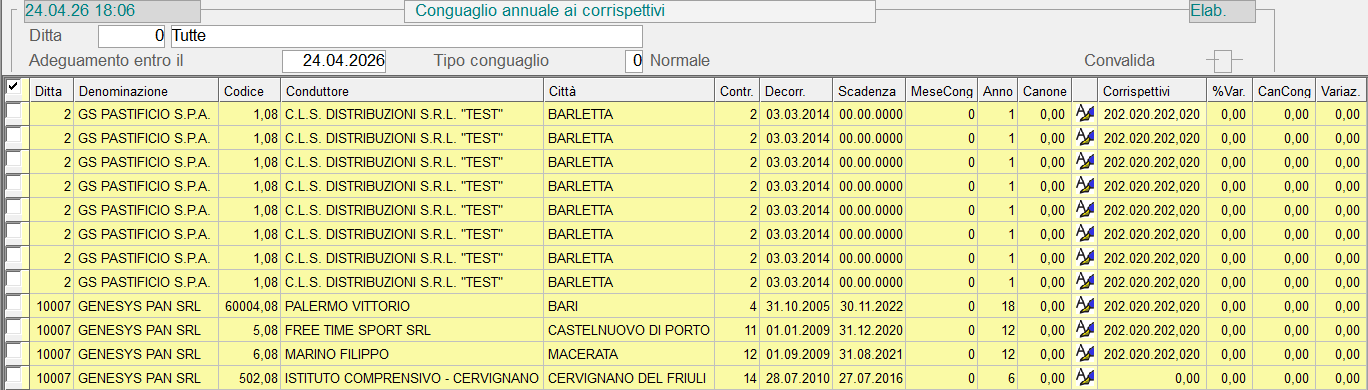The width and height of the screenshot is (1368, 390).
Task: Click the Anno value 6 in ISTITUTO row
Action: point(997,378)
